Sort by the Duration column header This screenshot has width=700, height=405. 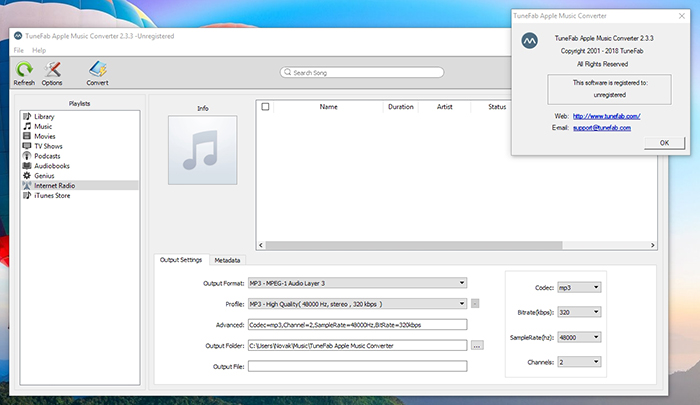pos(400,107)
